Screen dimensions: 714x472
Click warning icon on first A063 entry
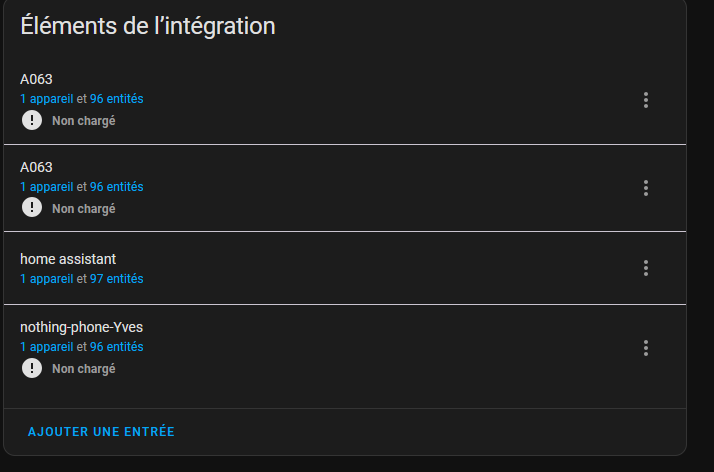32,120
